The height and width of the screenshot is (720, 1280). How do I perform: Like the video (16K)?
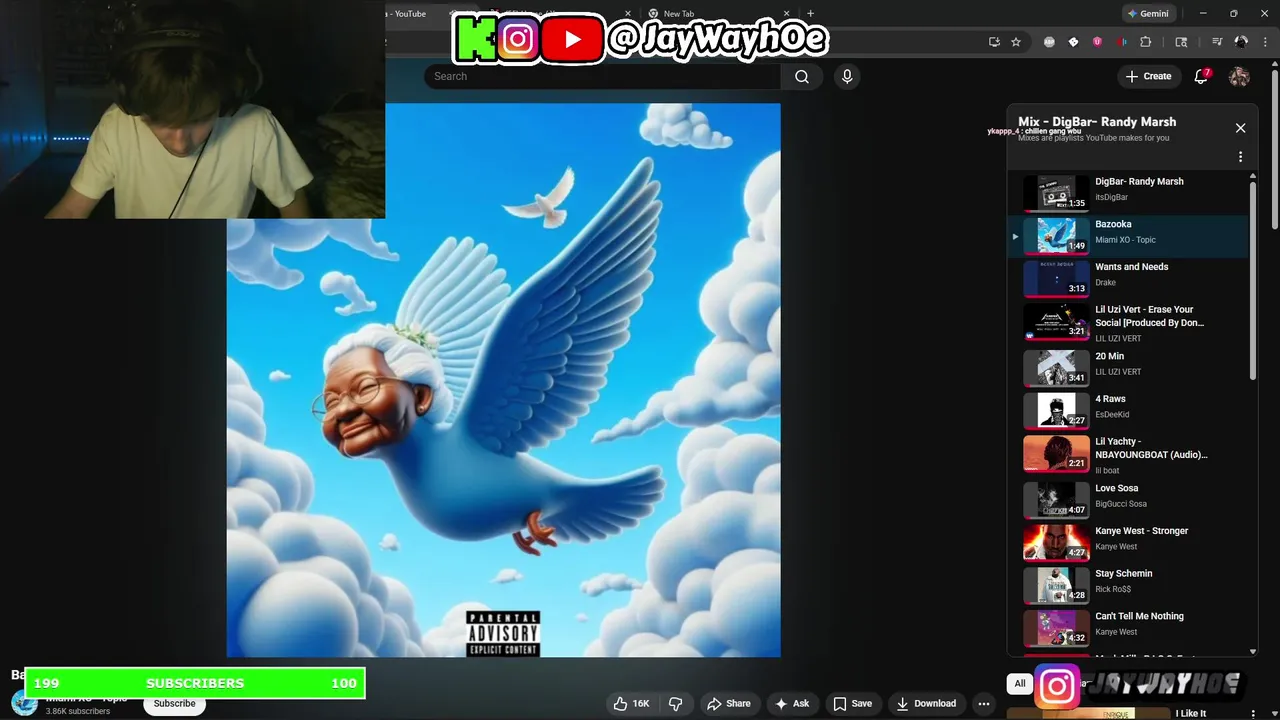[x=632, y=703]
